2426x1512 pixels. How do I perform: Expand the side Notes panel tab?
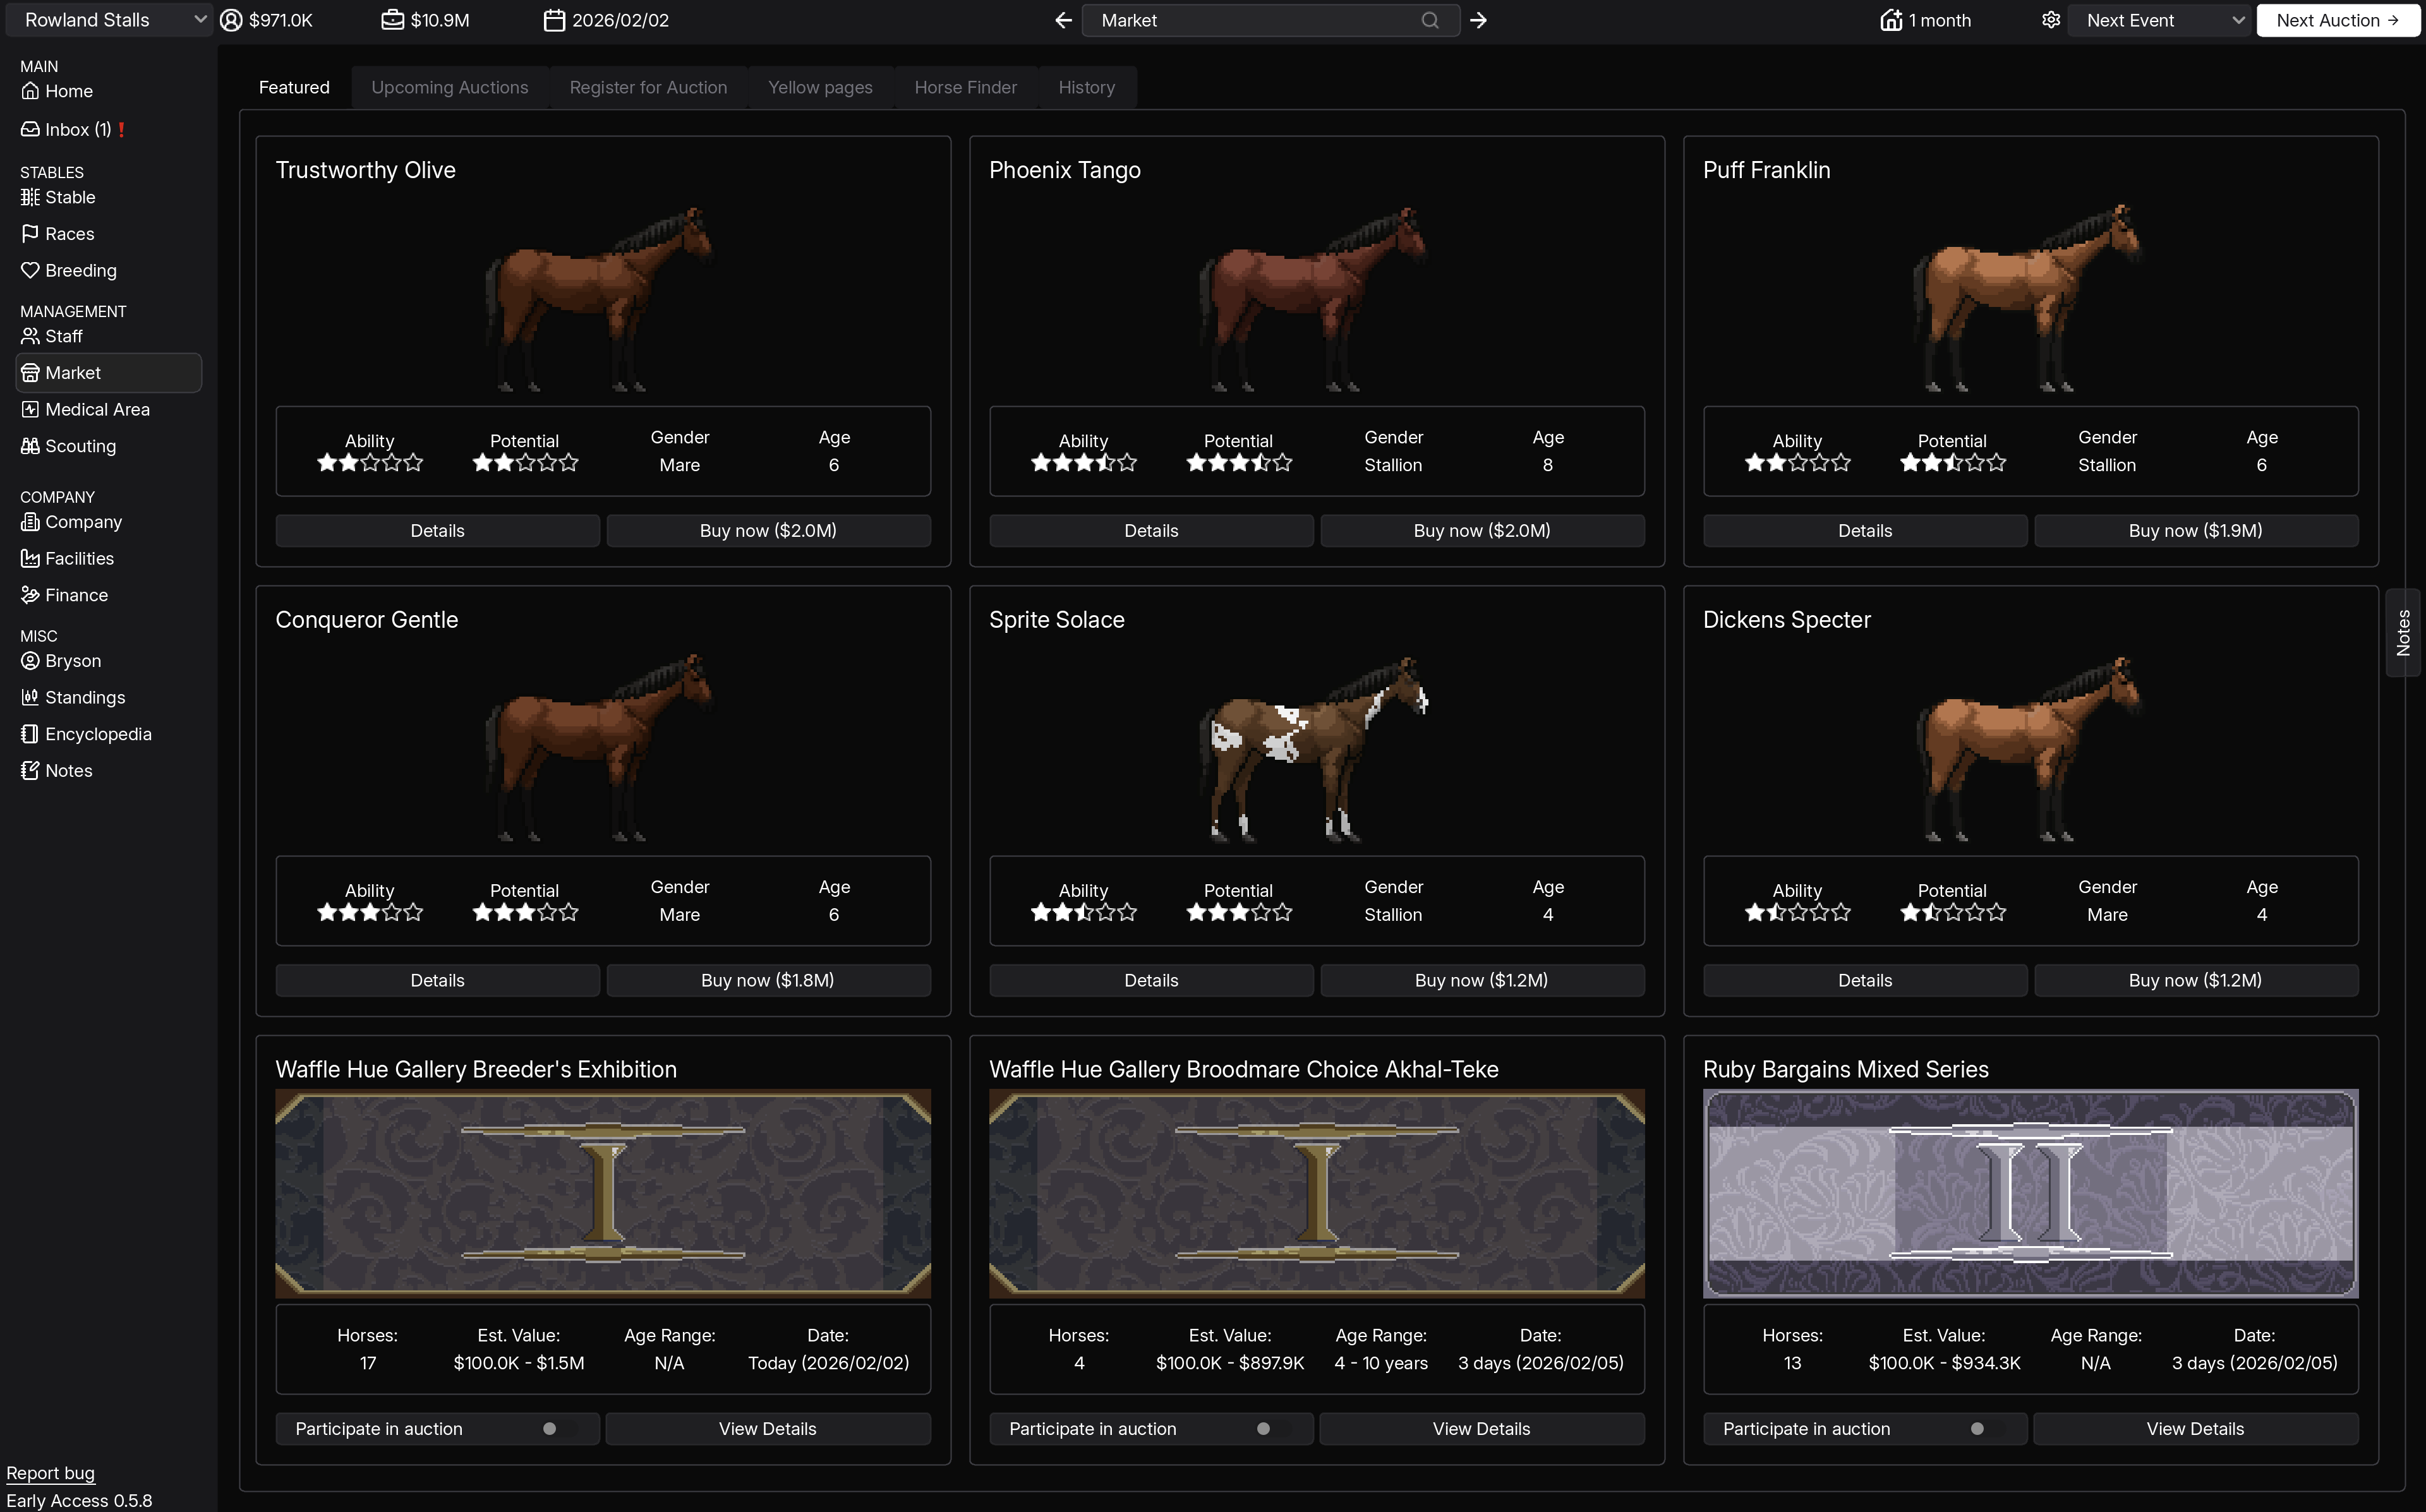[2403, 632]
